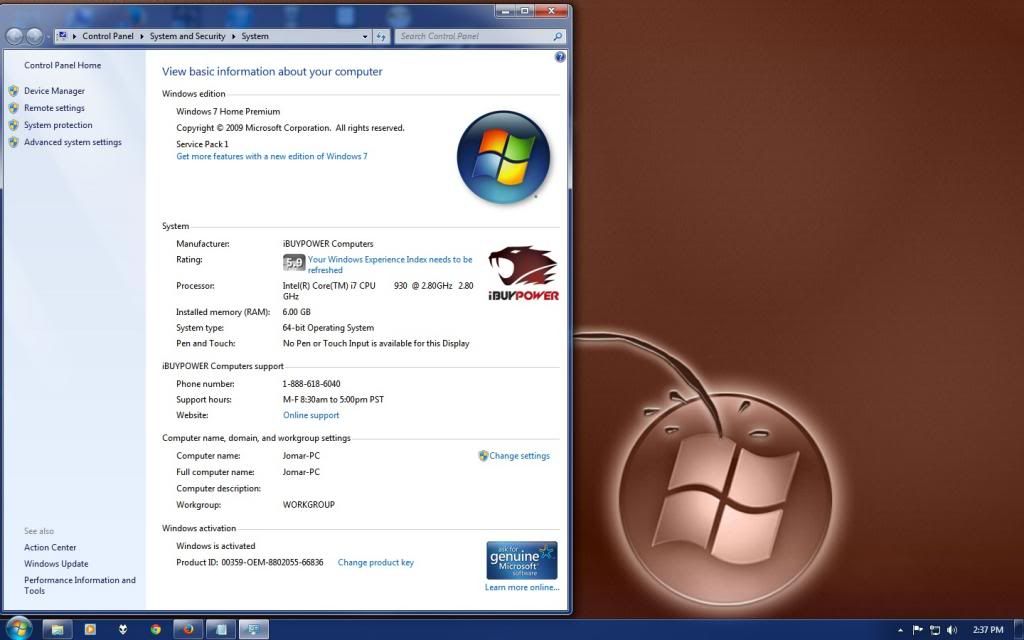Expand breadcrumb arrow after Control Panel

click(x=141, y=36)
